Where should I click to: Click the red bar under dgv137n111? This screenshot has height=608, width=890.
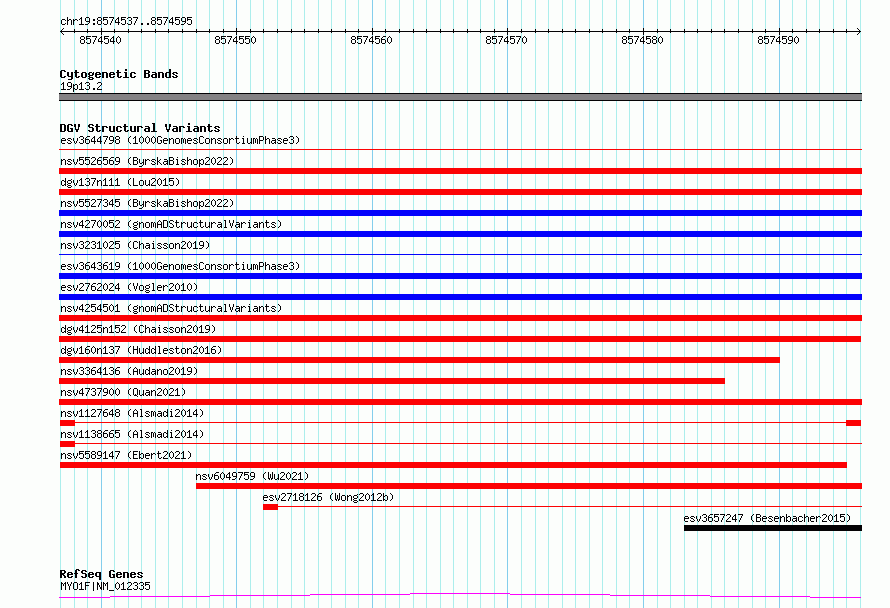pos(460,192)
